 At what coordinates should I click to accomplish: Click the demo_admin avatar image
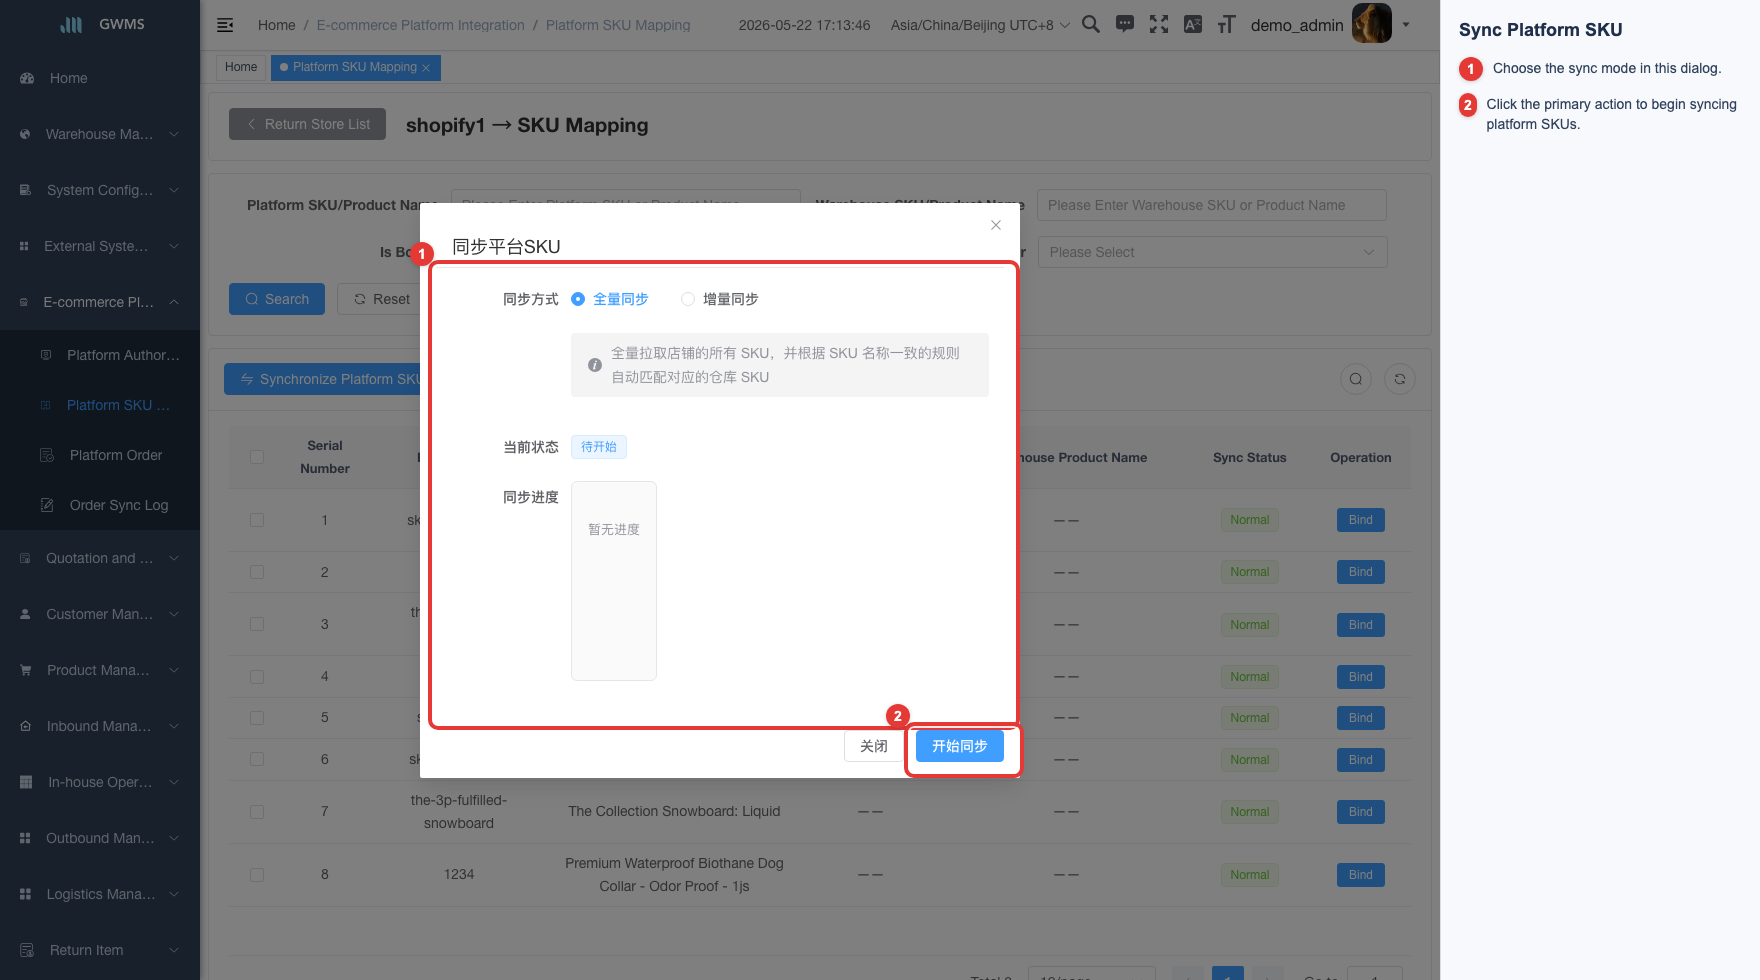pyautogui.click(x=1372, y=23)
